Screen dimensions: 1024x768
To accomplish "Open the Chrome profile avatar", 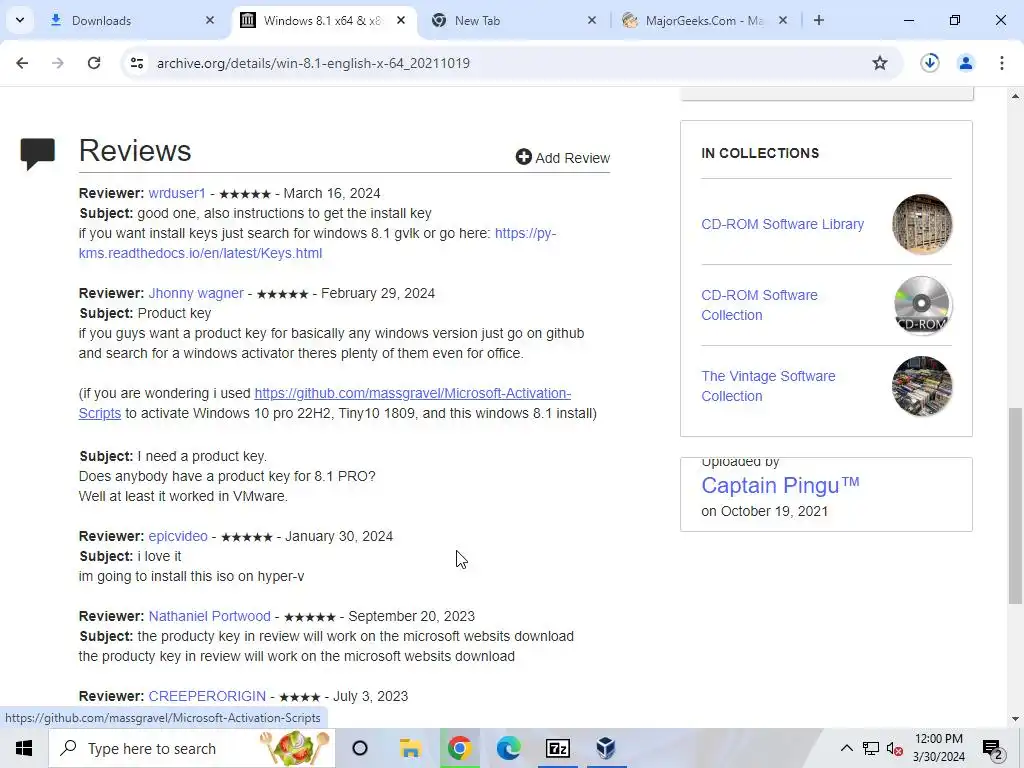I will 965,63.
